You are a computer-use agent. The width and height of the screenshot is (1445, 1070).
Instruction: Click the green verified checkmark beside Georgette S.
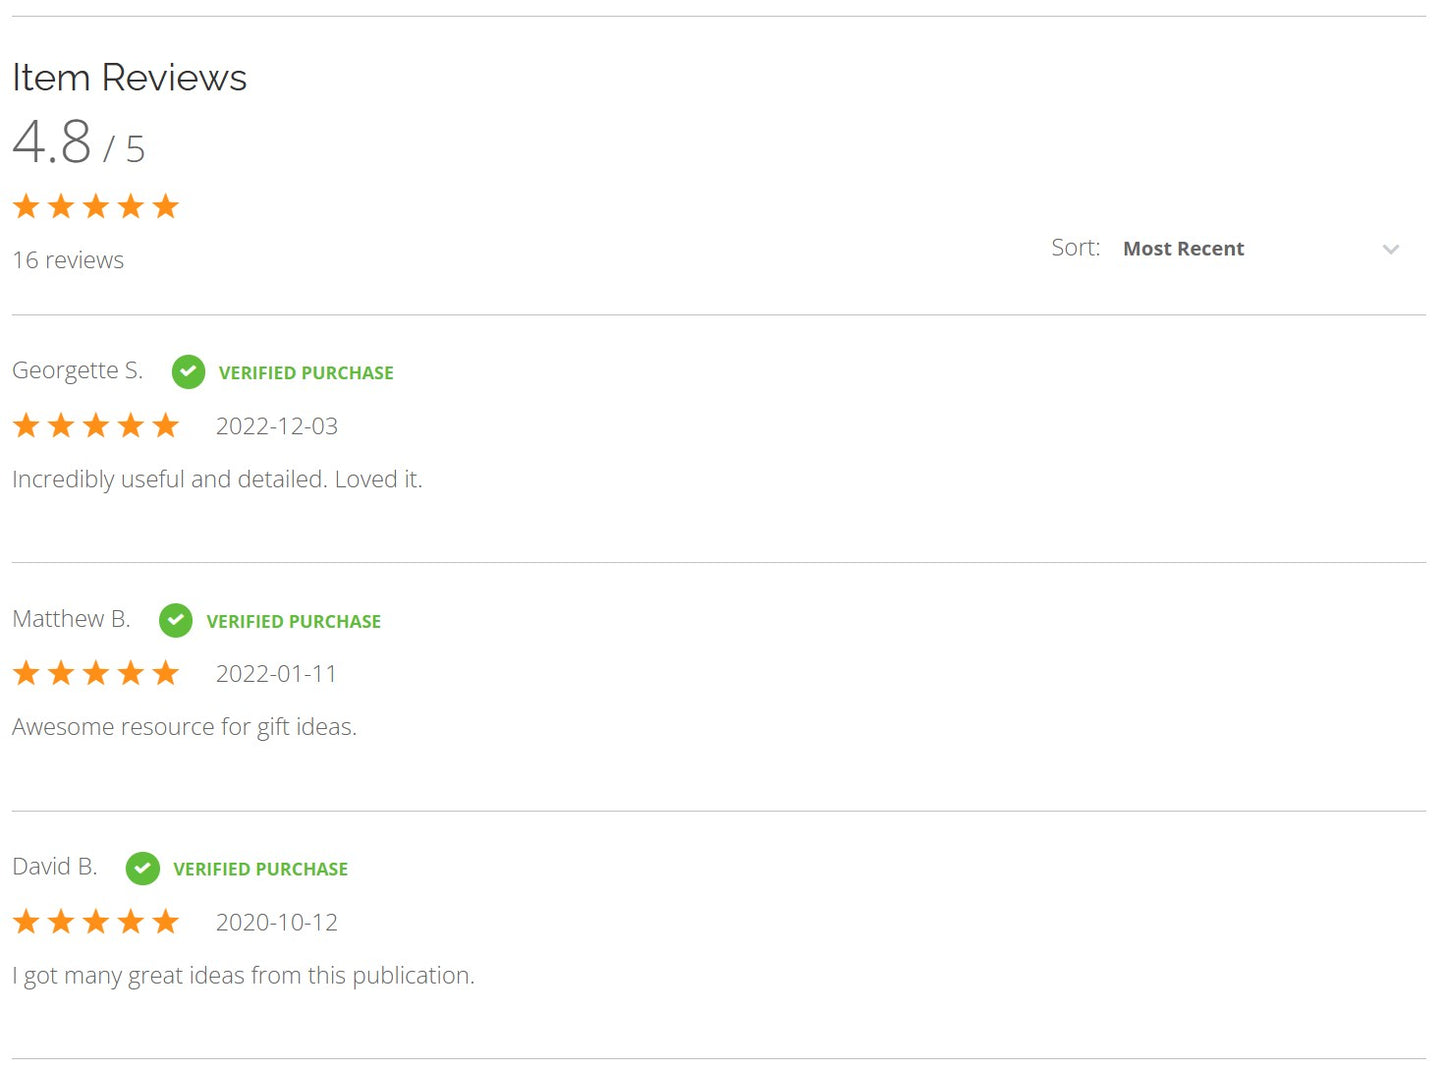(188, 372)
